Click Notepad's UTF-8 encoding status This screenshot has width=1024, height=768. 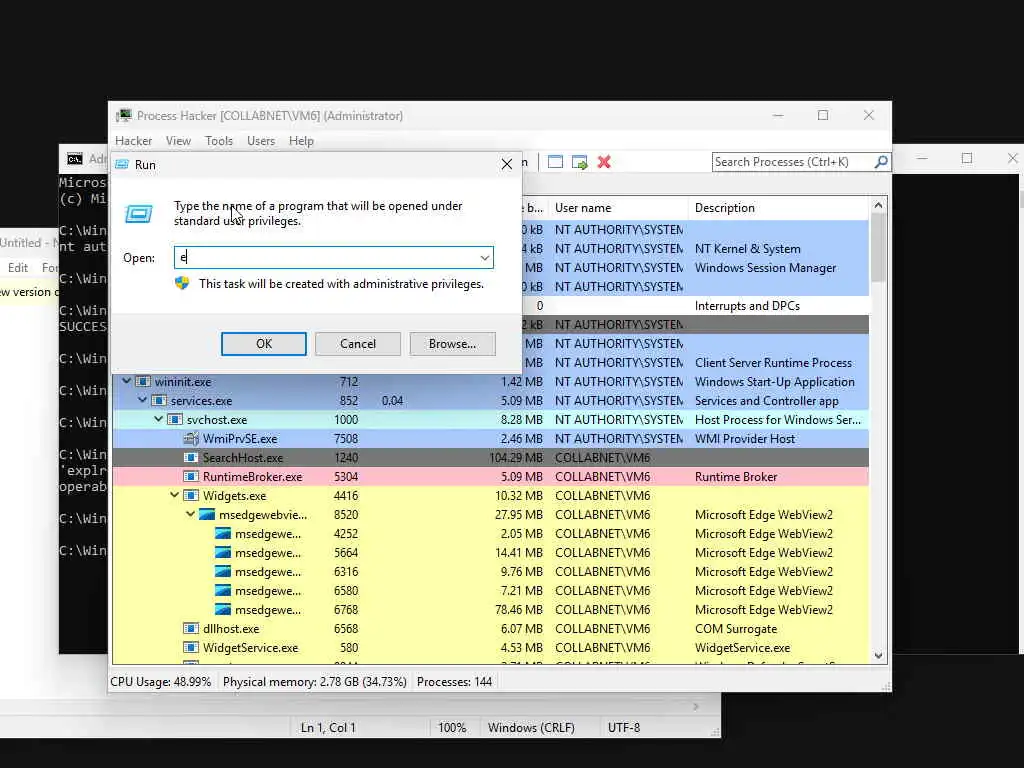pos(624,727)
